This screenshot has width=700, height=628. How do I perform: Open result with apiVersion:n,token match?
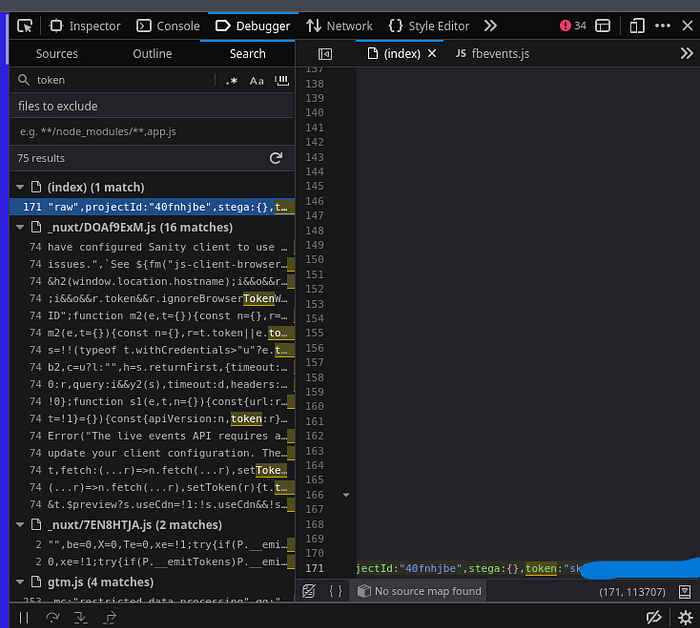click(152, 419)
